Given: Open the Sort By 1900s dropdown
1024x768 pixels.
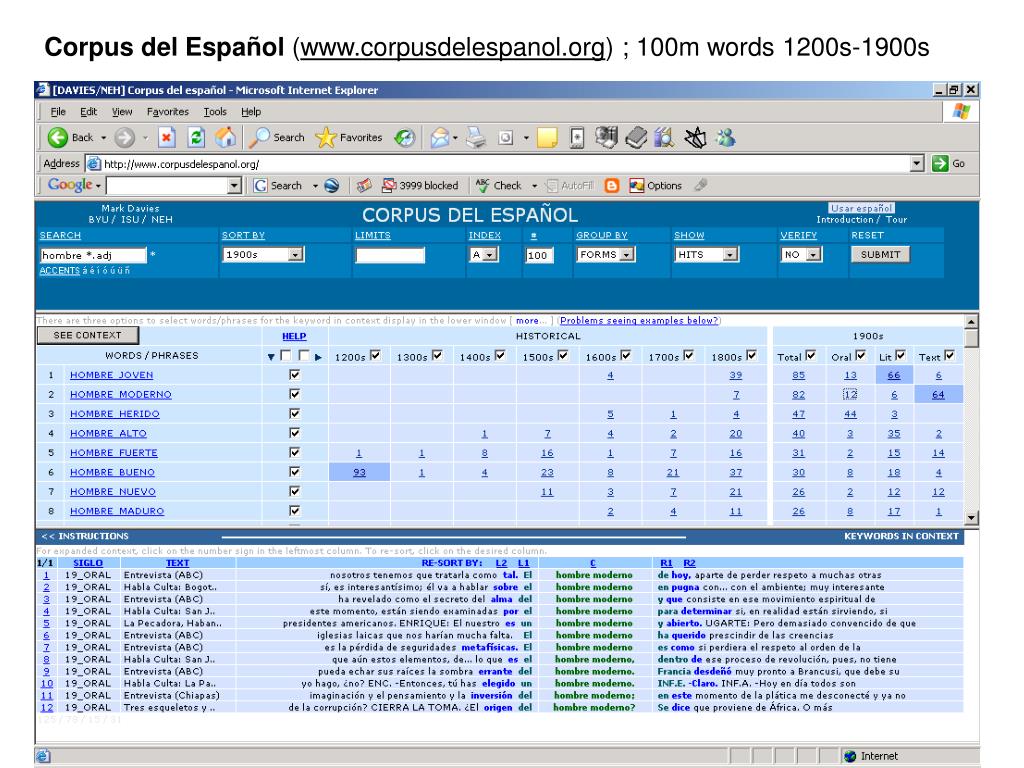Looking at the screenshot, I should (x=296, y=255).
